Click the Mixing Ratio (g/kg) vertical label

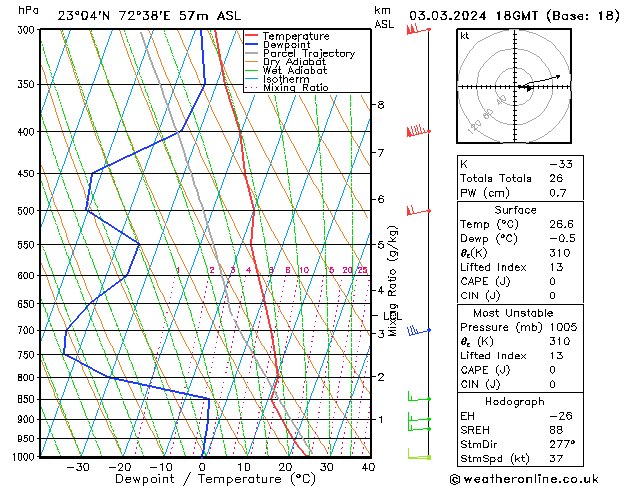click(392, 281)
